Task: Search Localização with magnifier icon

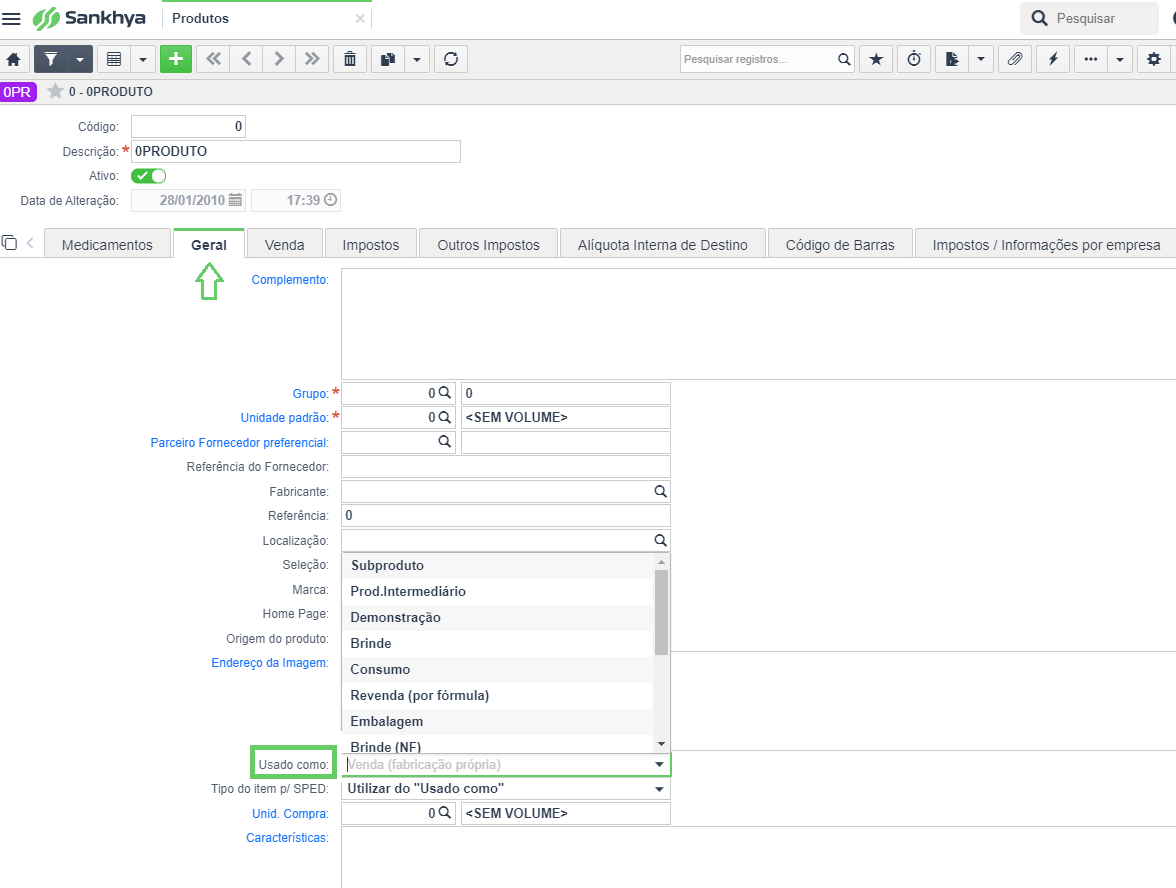Action: click(x=660, y=540)
